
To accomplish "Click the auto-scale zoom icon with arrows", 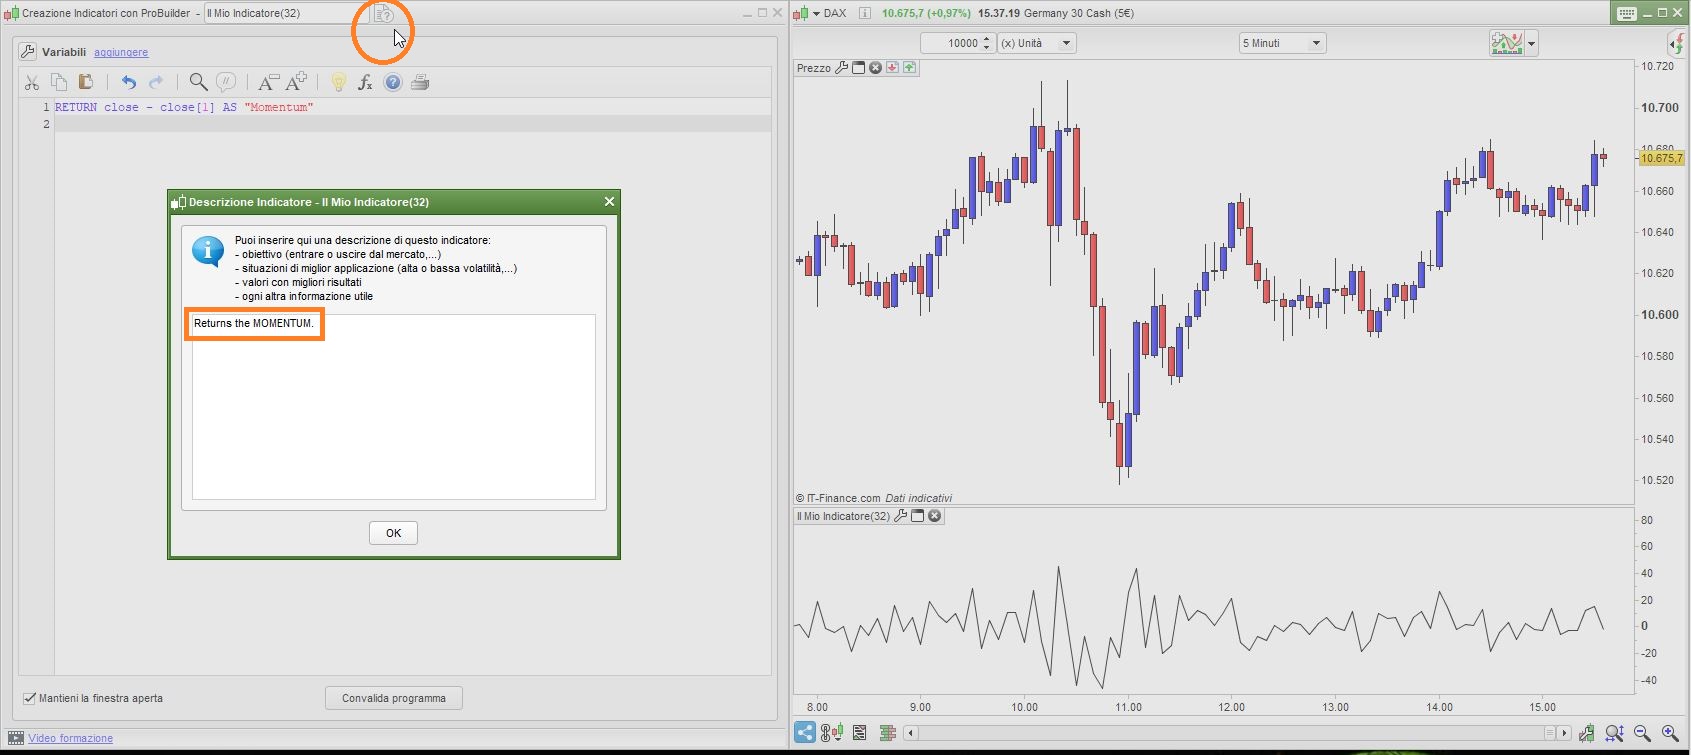I will click(x=1614, y=734).
